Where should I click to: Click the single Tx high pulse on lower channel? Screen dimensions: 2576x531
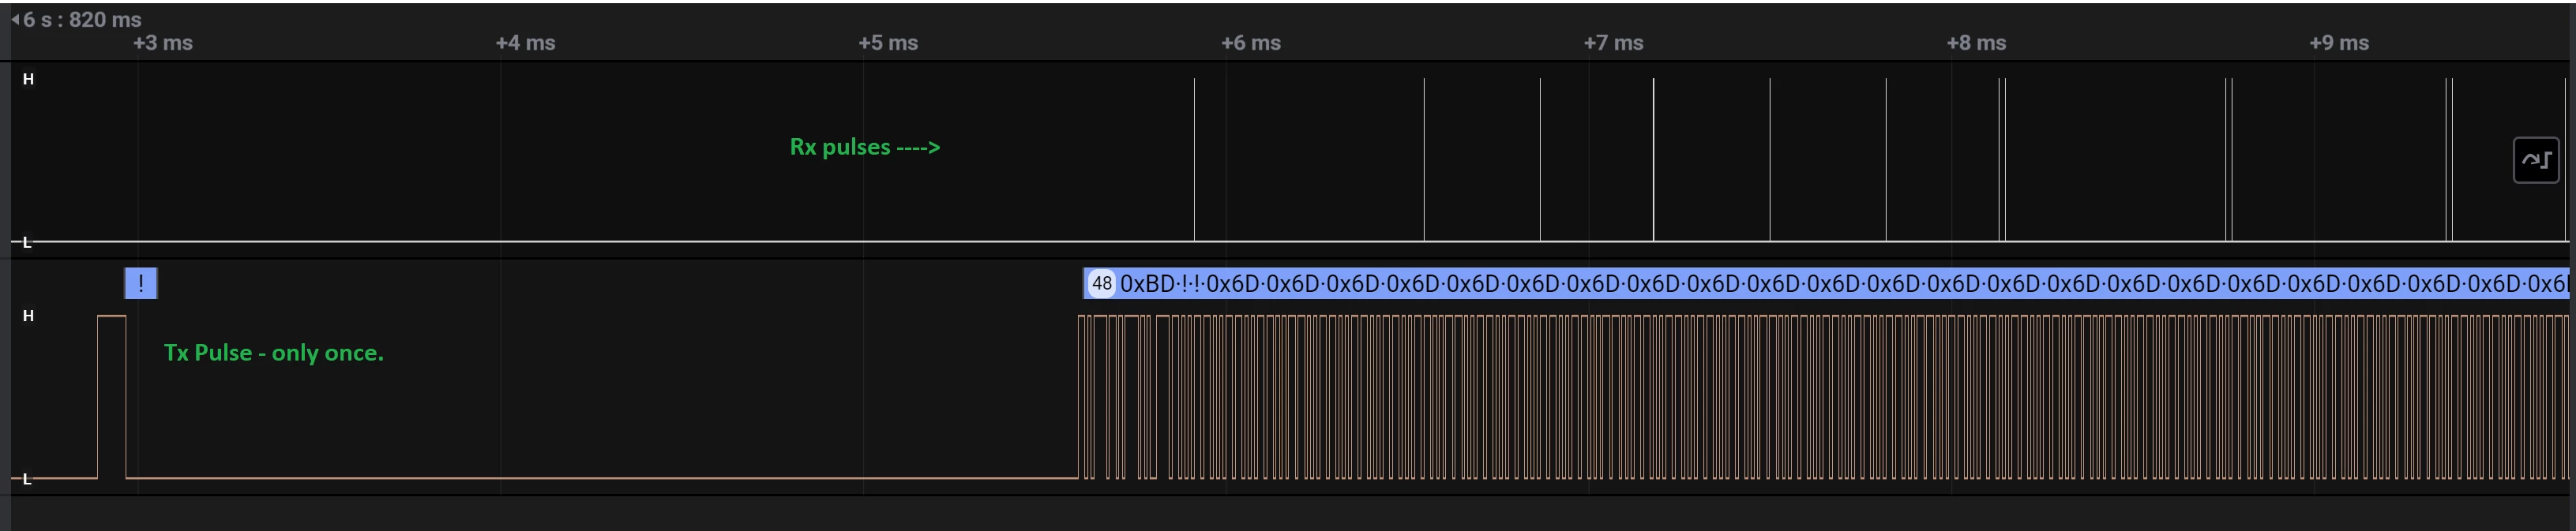tap(112, 396)
